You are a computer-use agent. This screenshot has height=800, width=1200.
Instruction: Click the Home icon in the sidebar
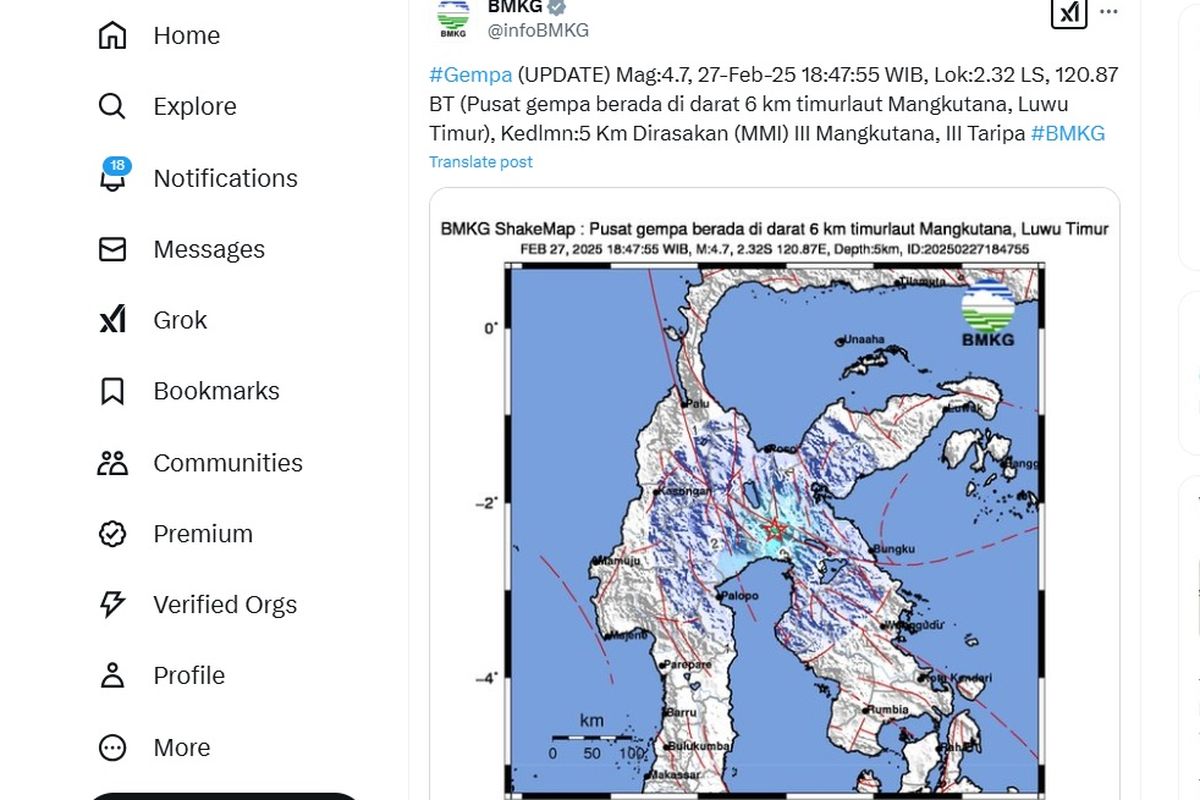point(113,35)
